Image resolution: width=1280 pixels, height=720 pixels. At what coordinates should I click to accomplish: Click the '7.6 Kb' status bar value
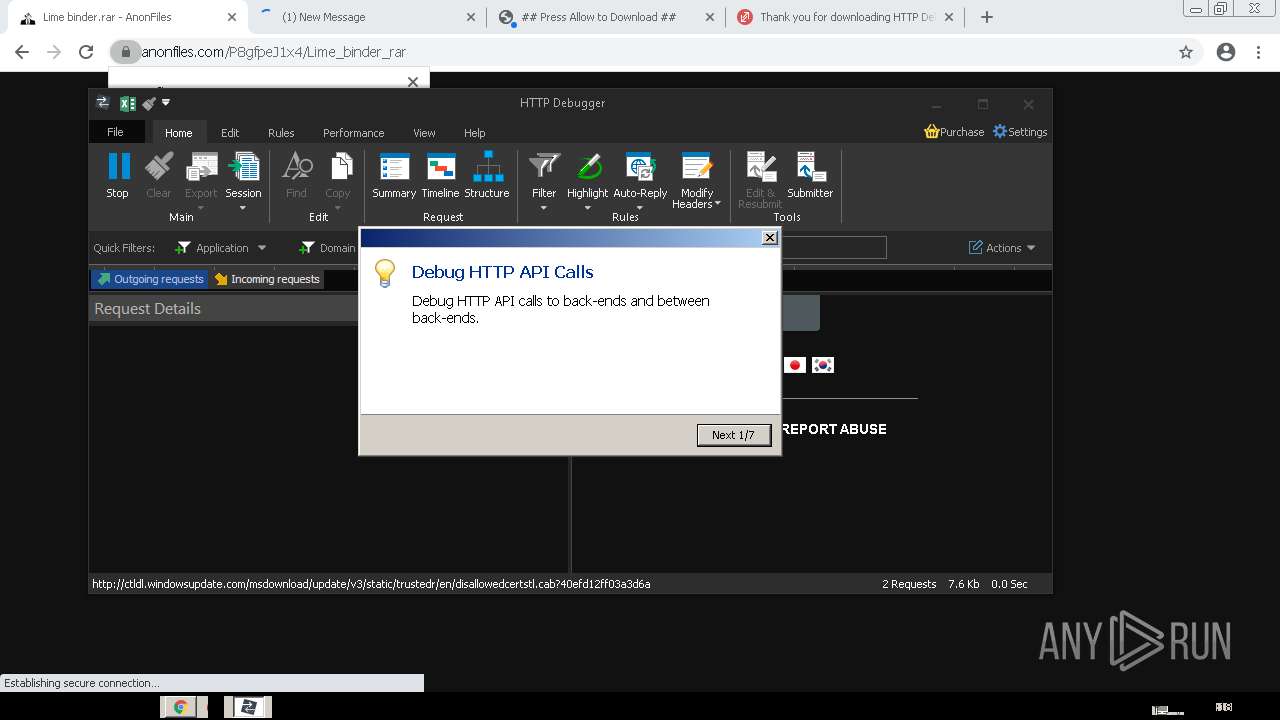tap(964, 584)
